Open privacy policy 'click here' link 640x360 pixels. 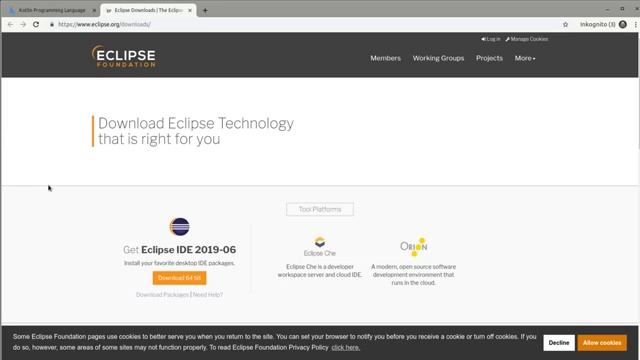point(345,348)
